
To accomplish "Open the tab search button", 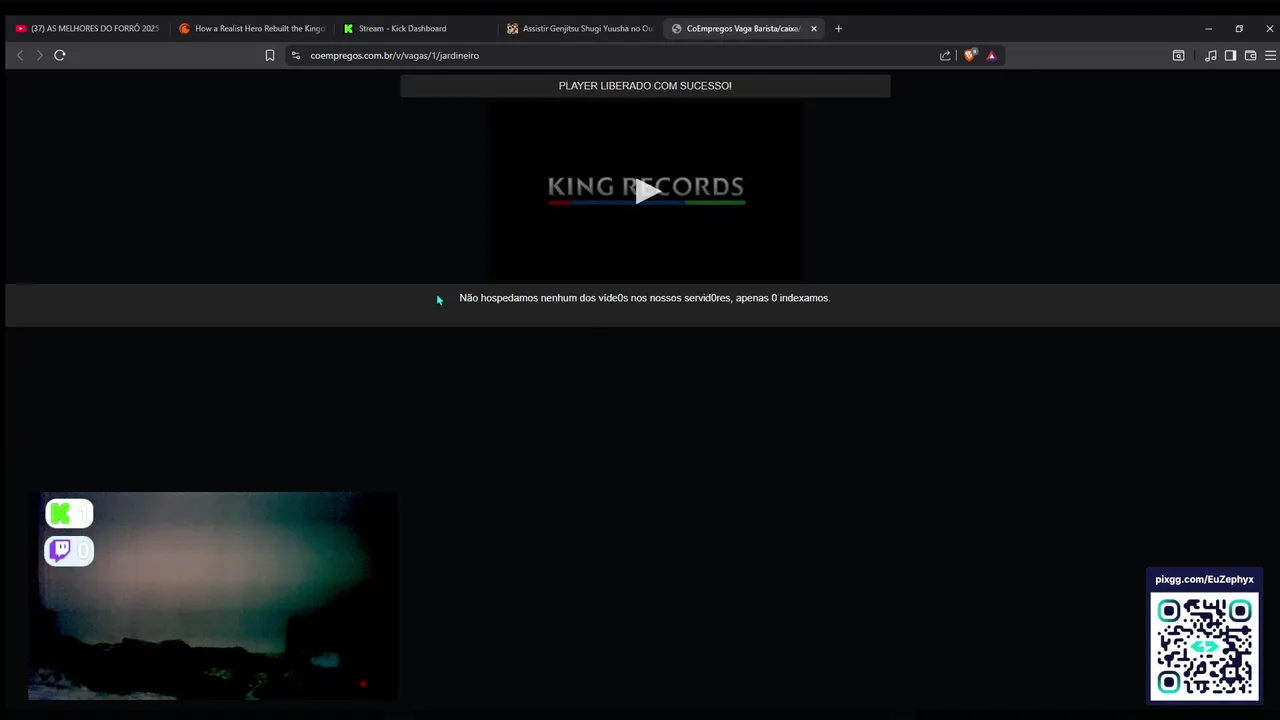I will 1179,55.
